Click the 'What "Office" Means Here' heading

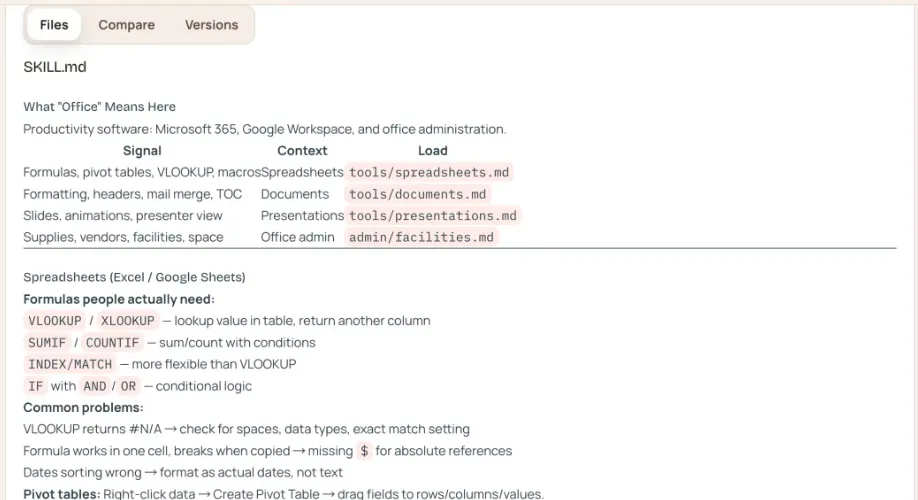[99, 107]
